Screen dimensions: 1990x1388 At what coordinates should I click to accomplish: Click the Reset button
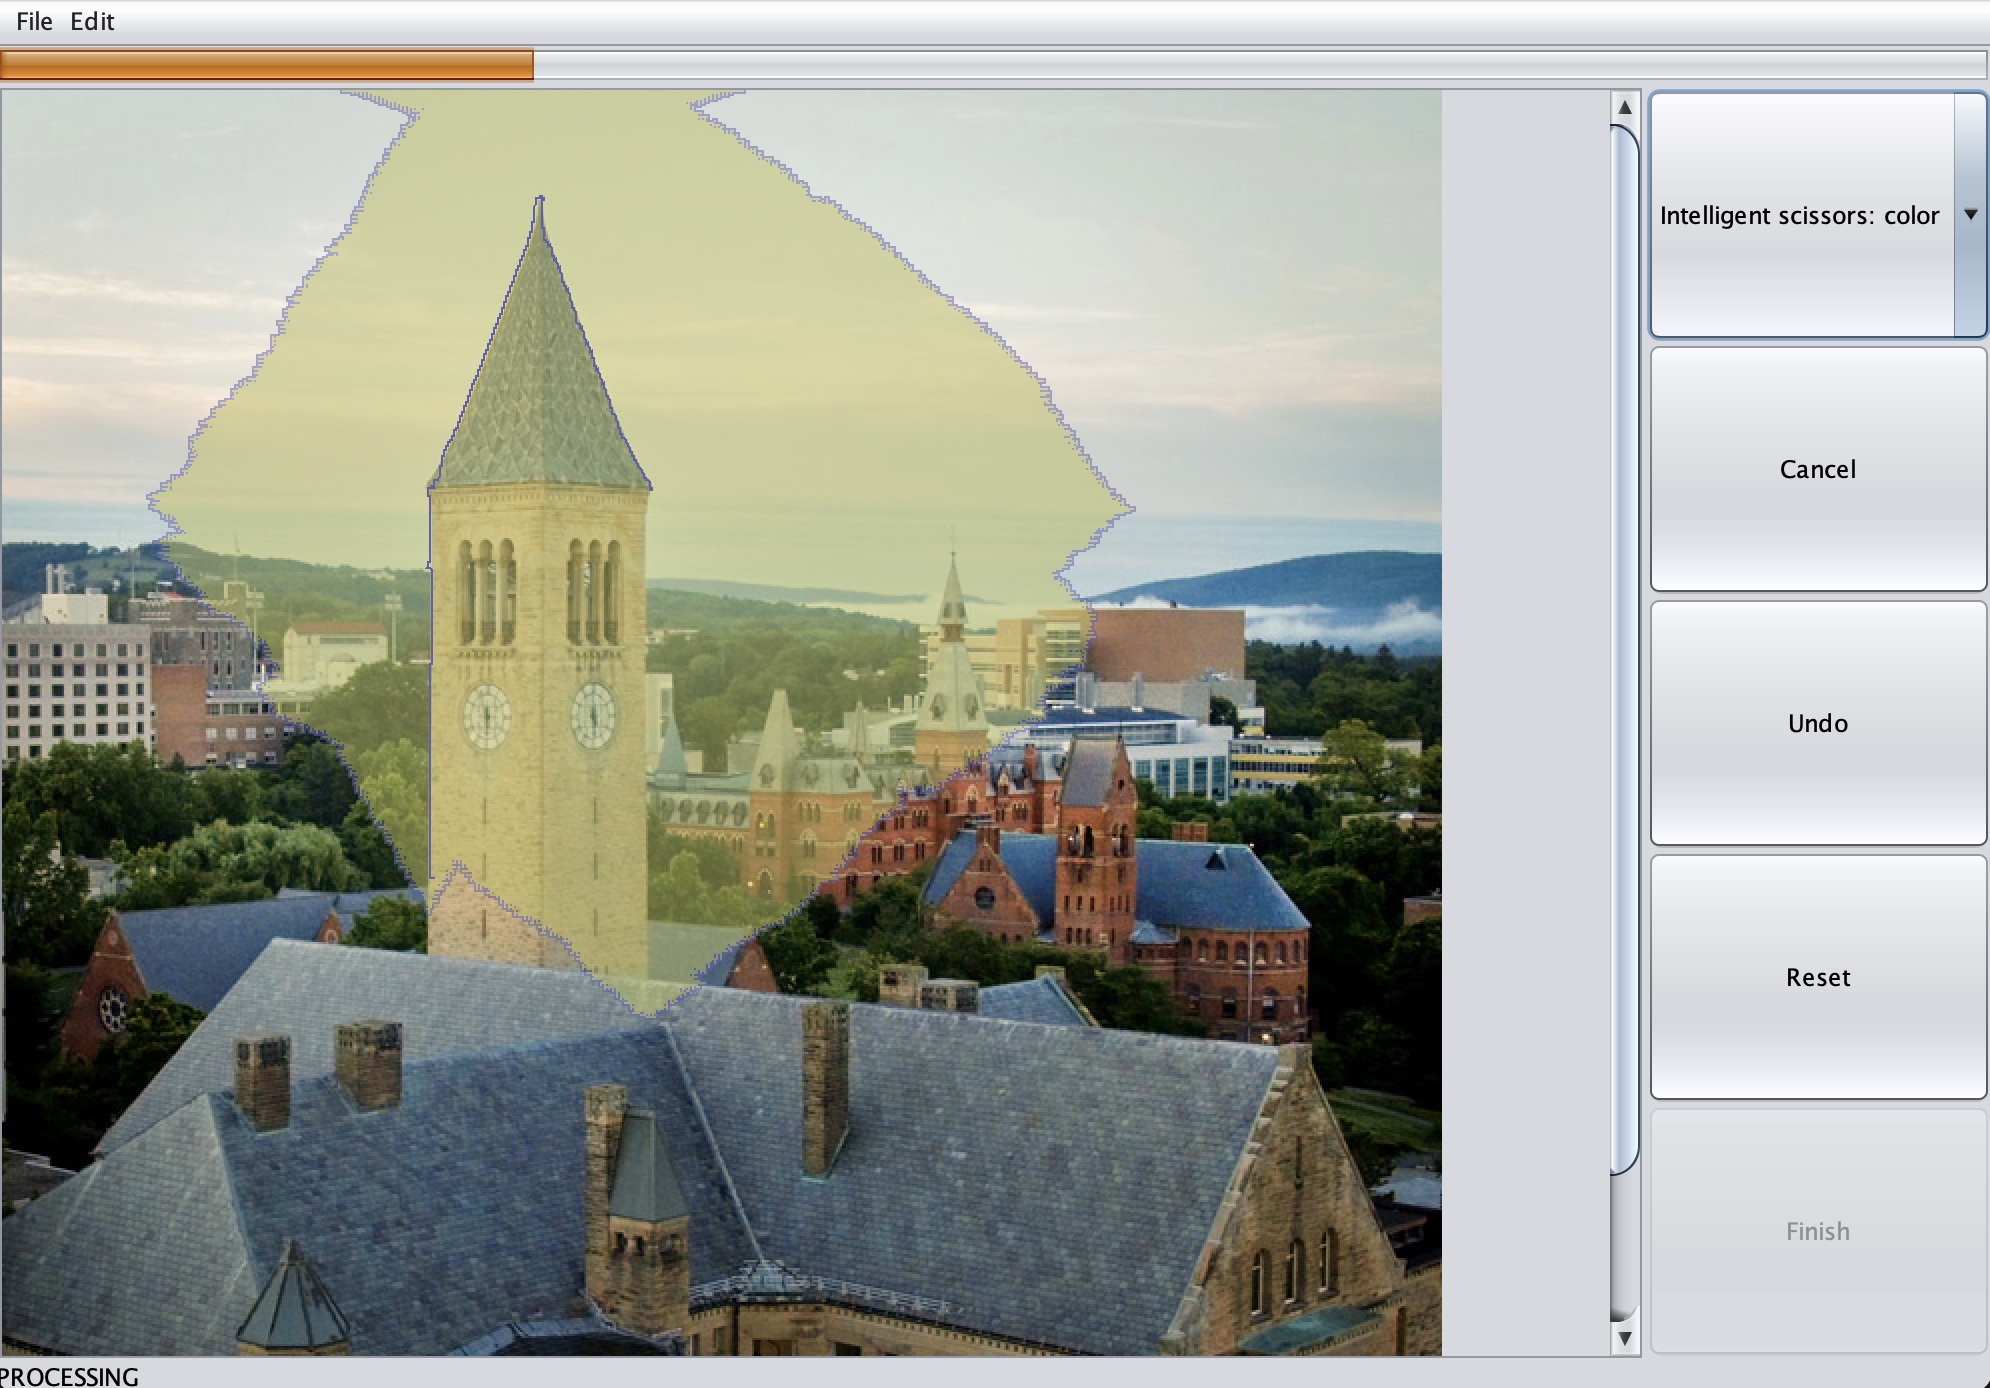point(1817,977)
